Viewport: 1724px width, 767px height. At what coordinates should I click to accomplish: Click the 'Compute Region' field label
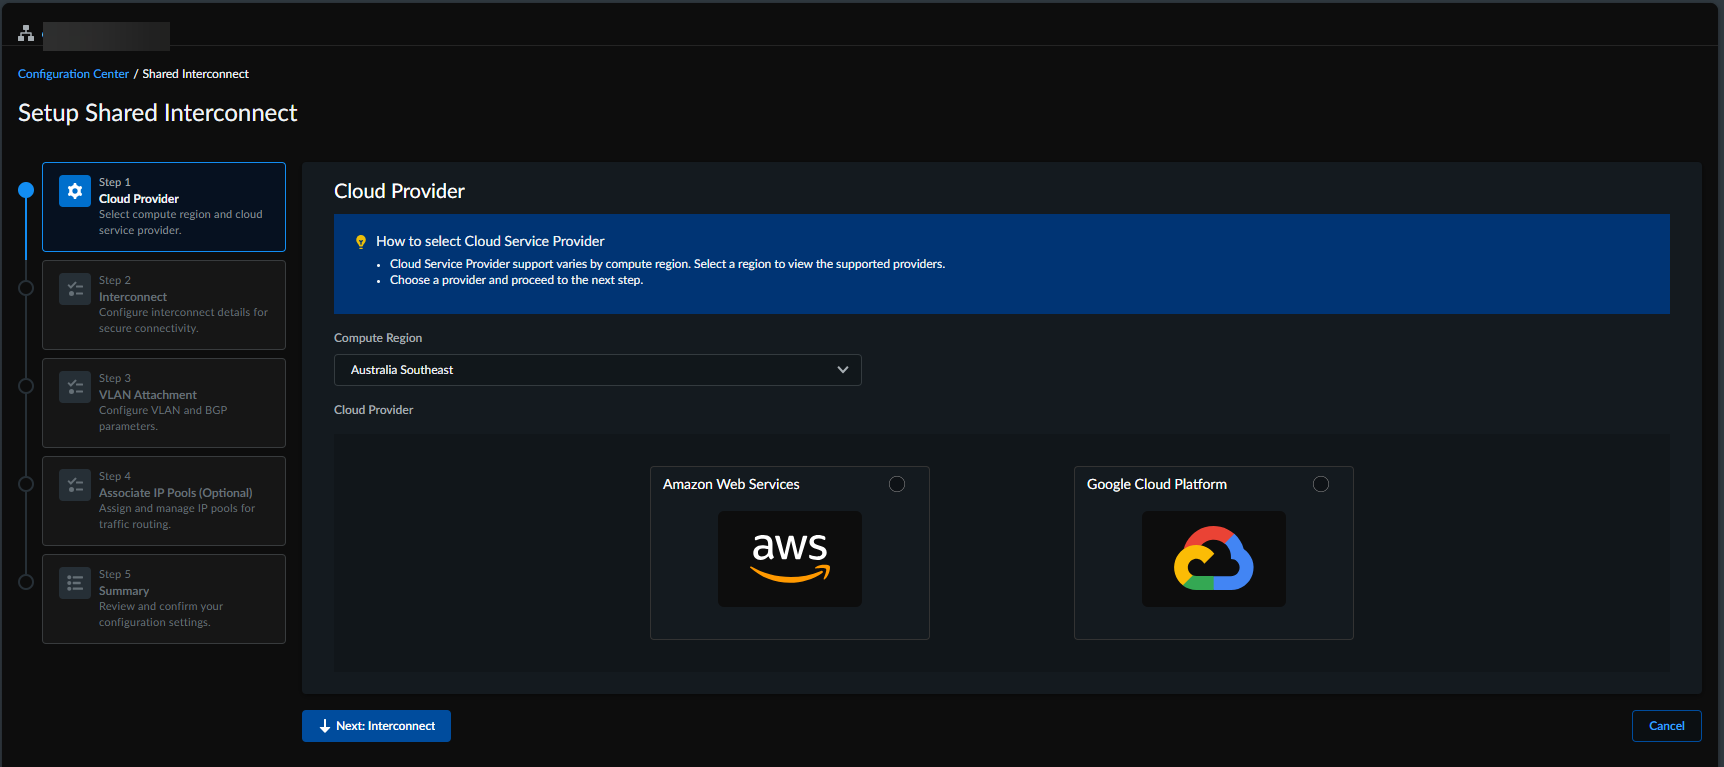pyautogui.click(x=378, y=338)
